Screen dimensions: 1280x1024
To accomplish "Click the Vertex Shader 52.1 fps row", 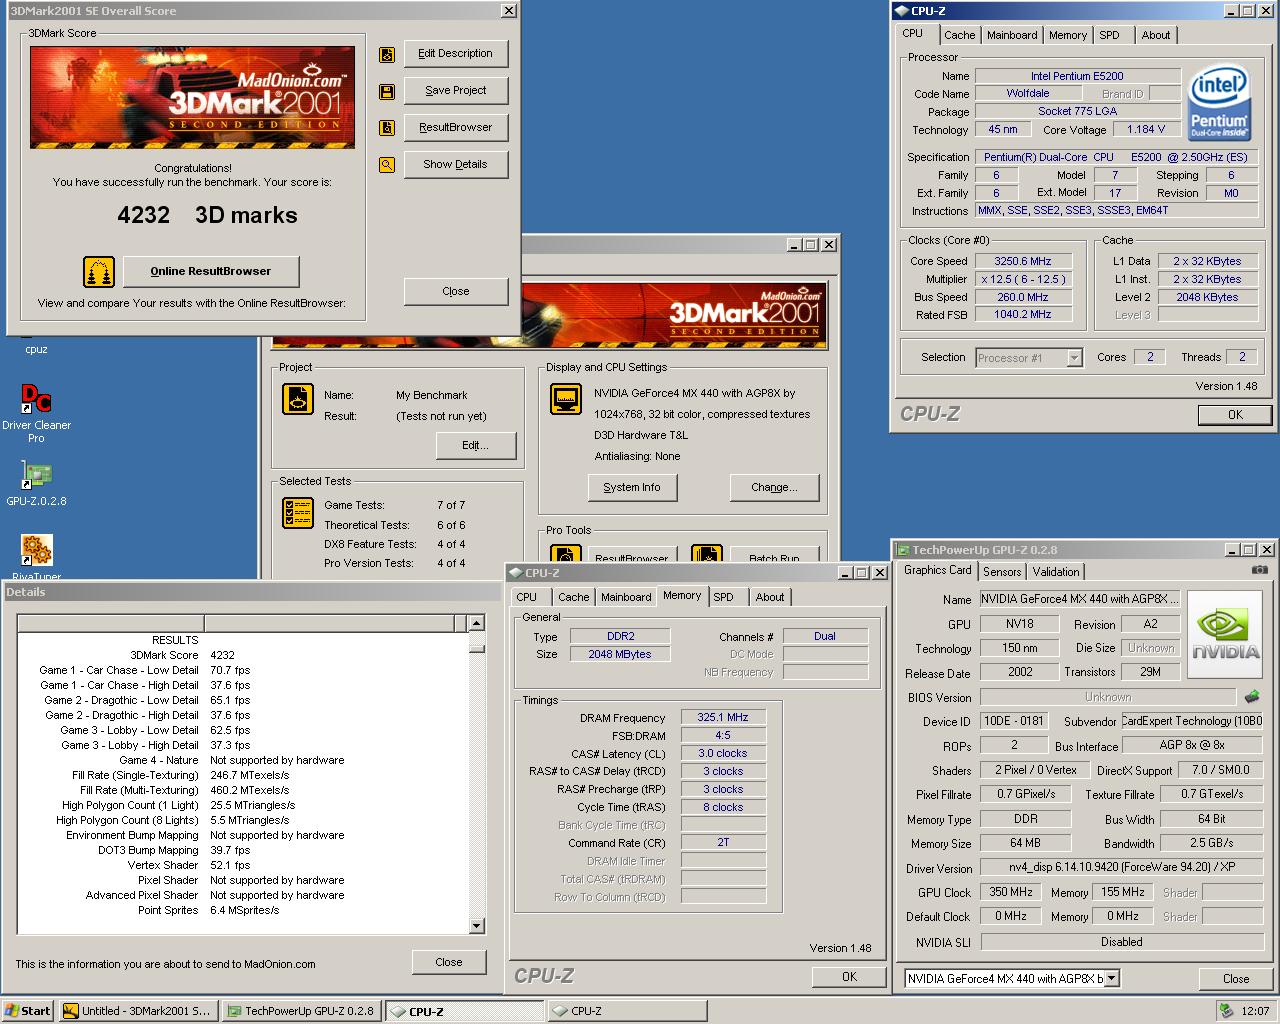I will [240, 866].
